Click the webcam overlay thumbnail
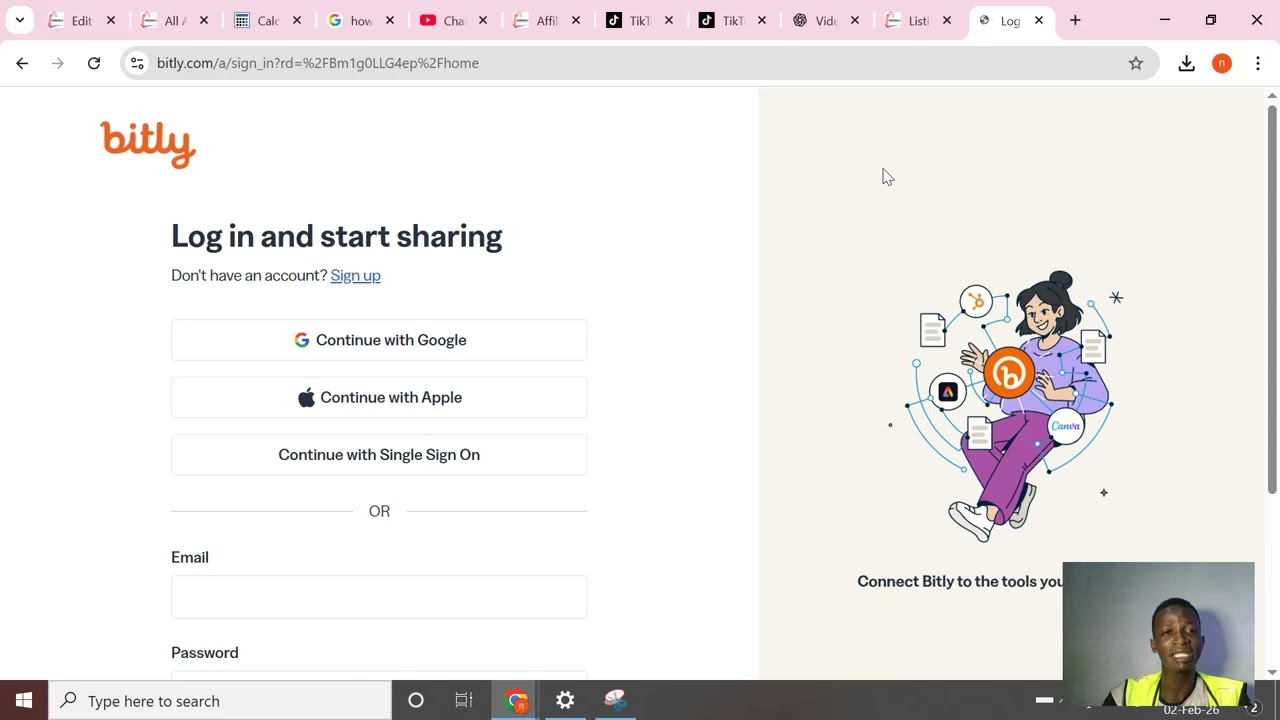Screen dimensions: 1280x720 click(x=1158, y=634)
